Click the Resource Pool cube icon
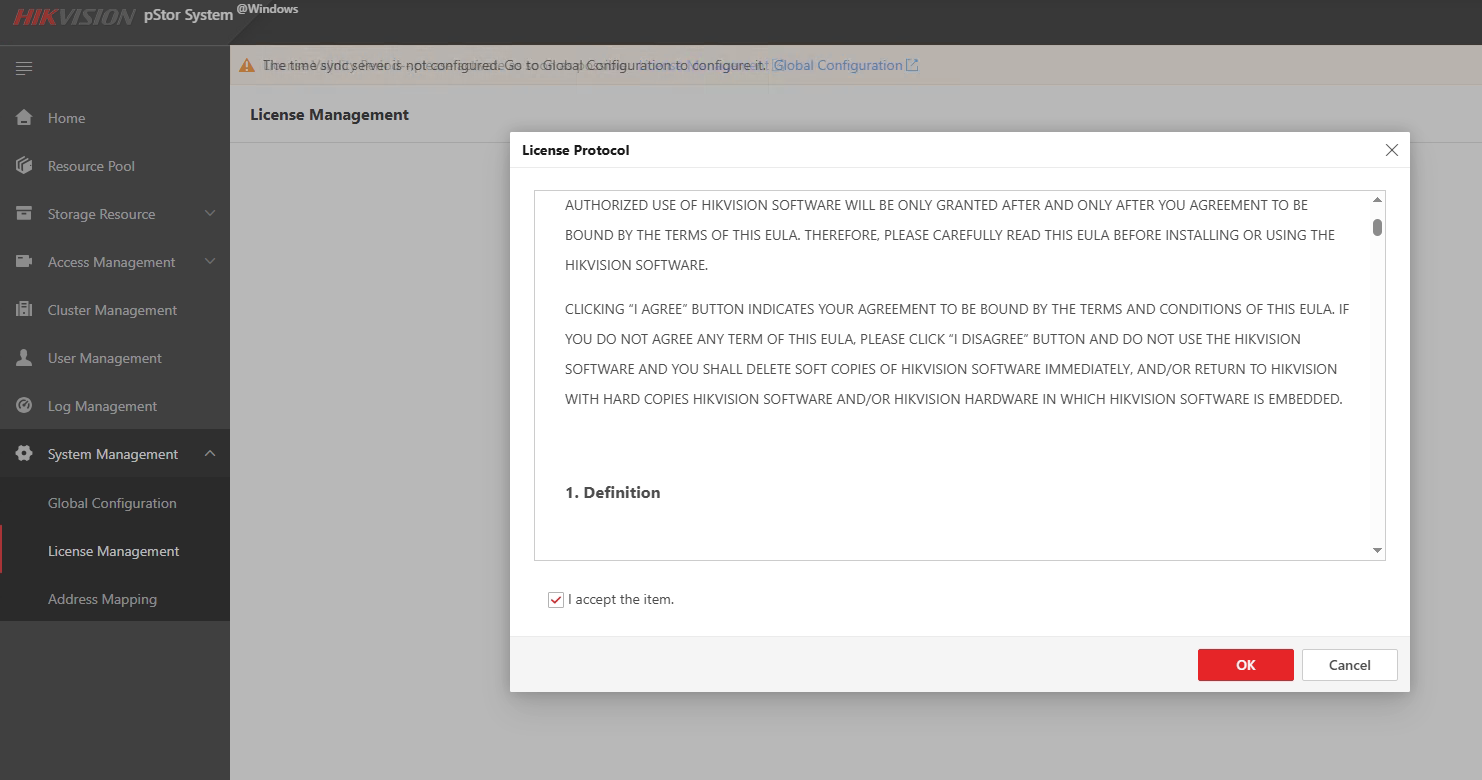The width and height of the screenshot is (1482, 780). tap(24, 166)
